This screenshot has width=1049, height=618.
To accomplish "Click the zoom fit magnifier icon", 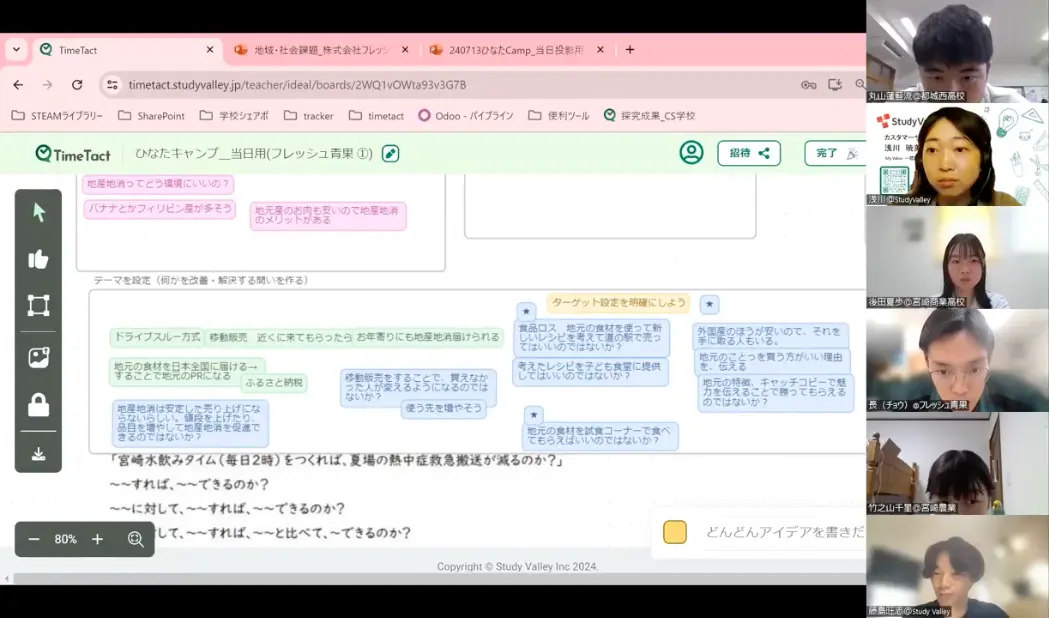I will point(136,539).
